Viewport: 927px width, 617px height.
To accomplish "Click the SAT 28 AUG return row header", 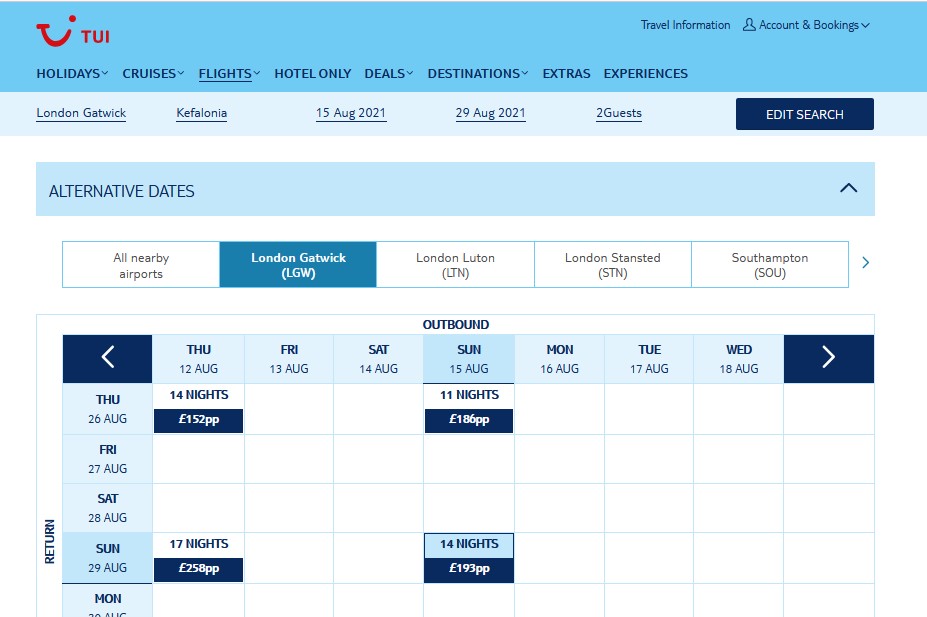I will click(x=108, y=508).
